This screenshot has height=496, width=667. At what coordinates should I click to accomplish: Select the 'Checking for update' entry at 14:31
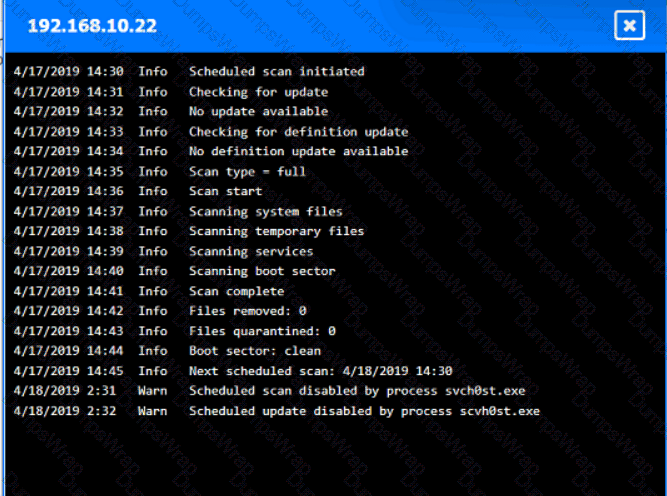pos(258,91)
